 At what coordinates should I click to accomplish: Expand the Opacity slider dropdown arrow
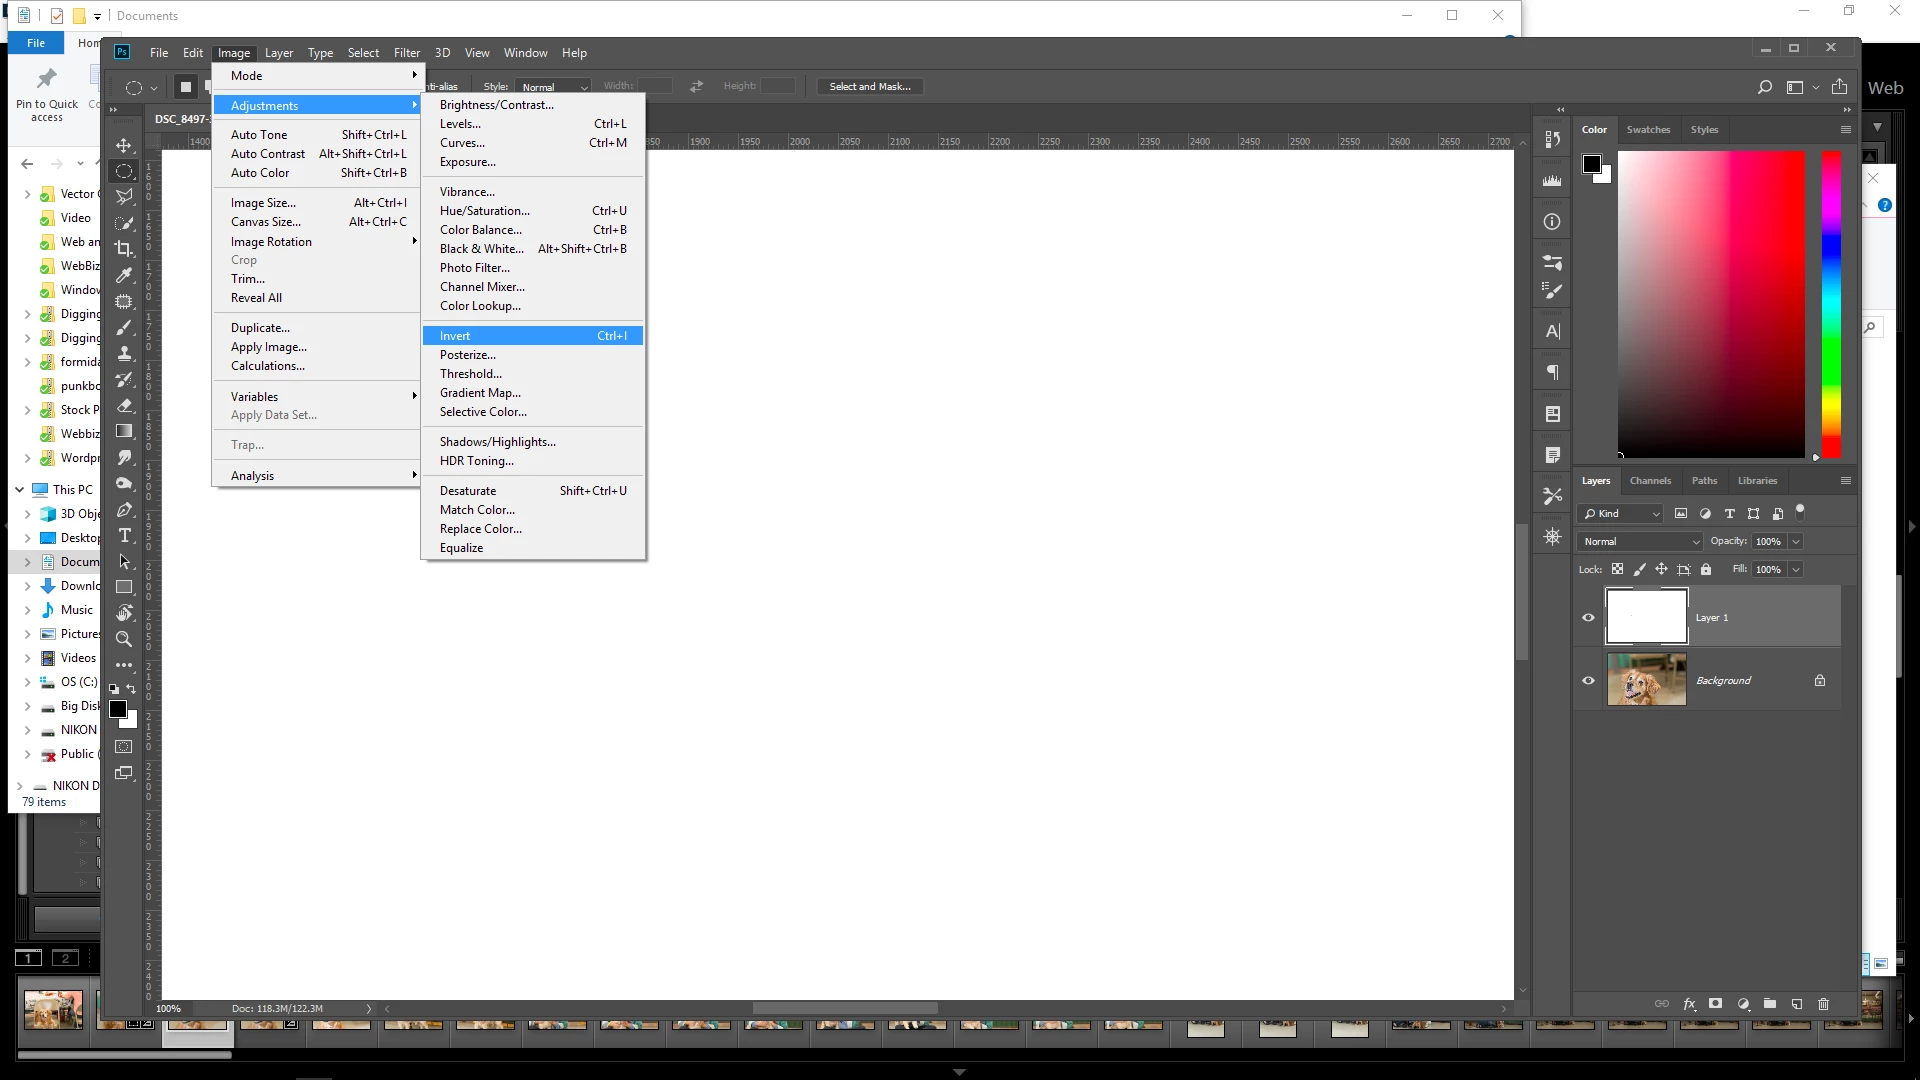pos(1796,541)
